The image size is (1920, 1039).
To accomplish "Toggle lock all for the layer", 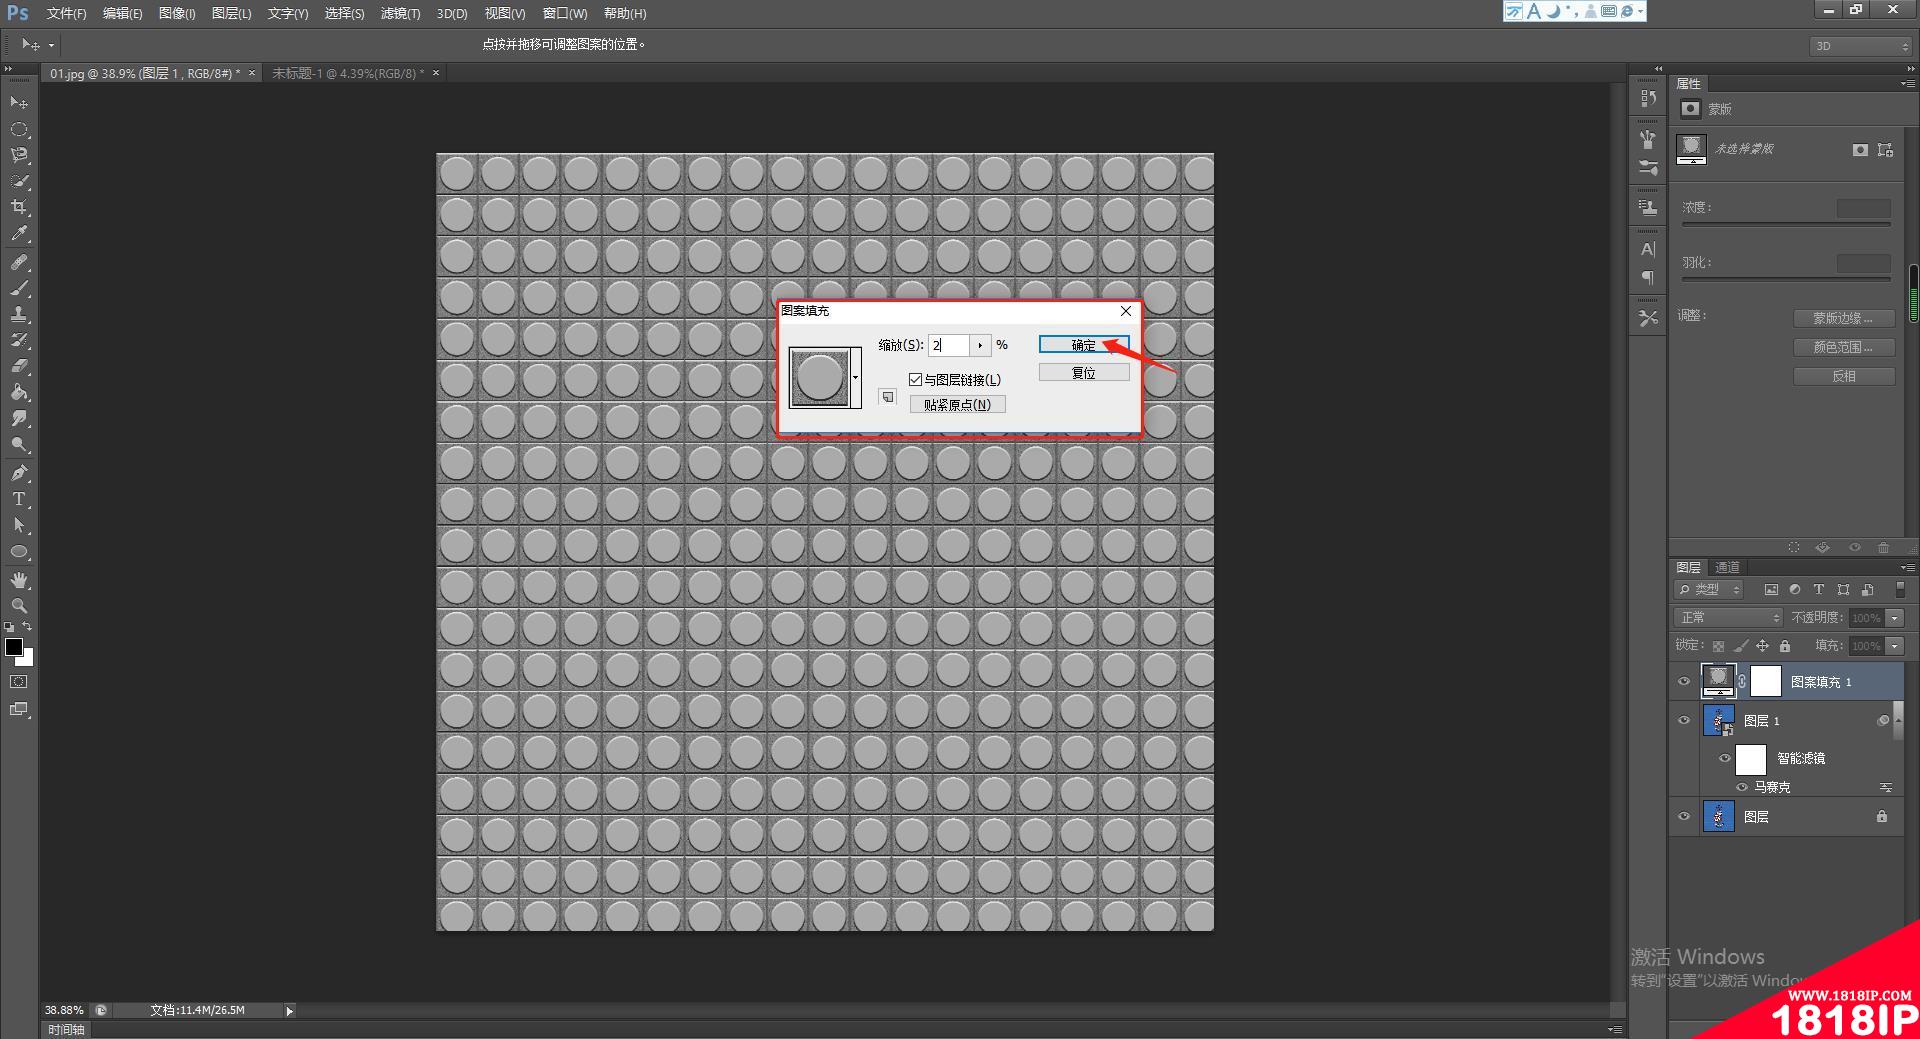I will 1785,646.
